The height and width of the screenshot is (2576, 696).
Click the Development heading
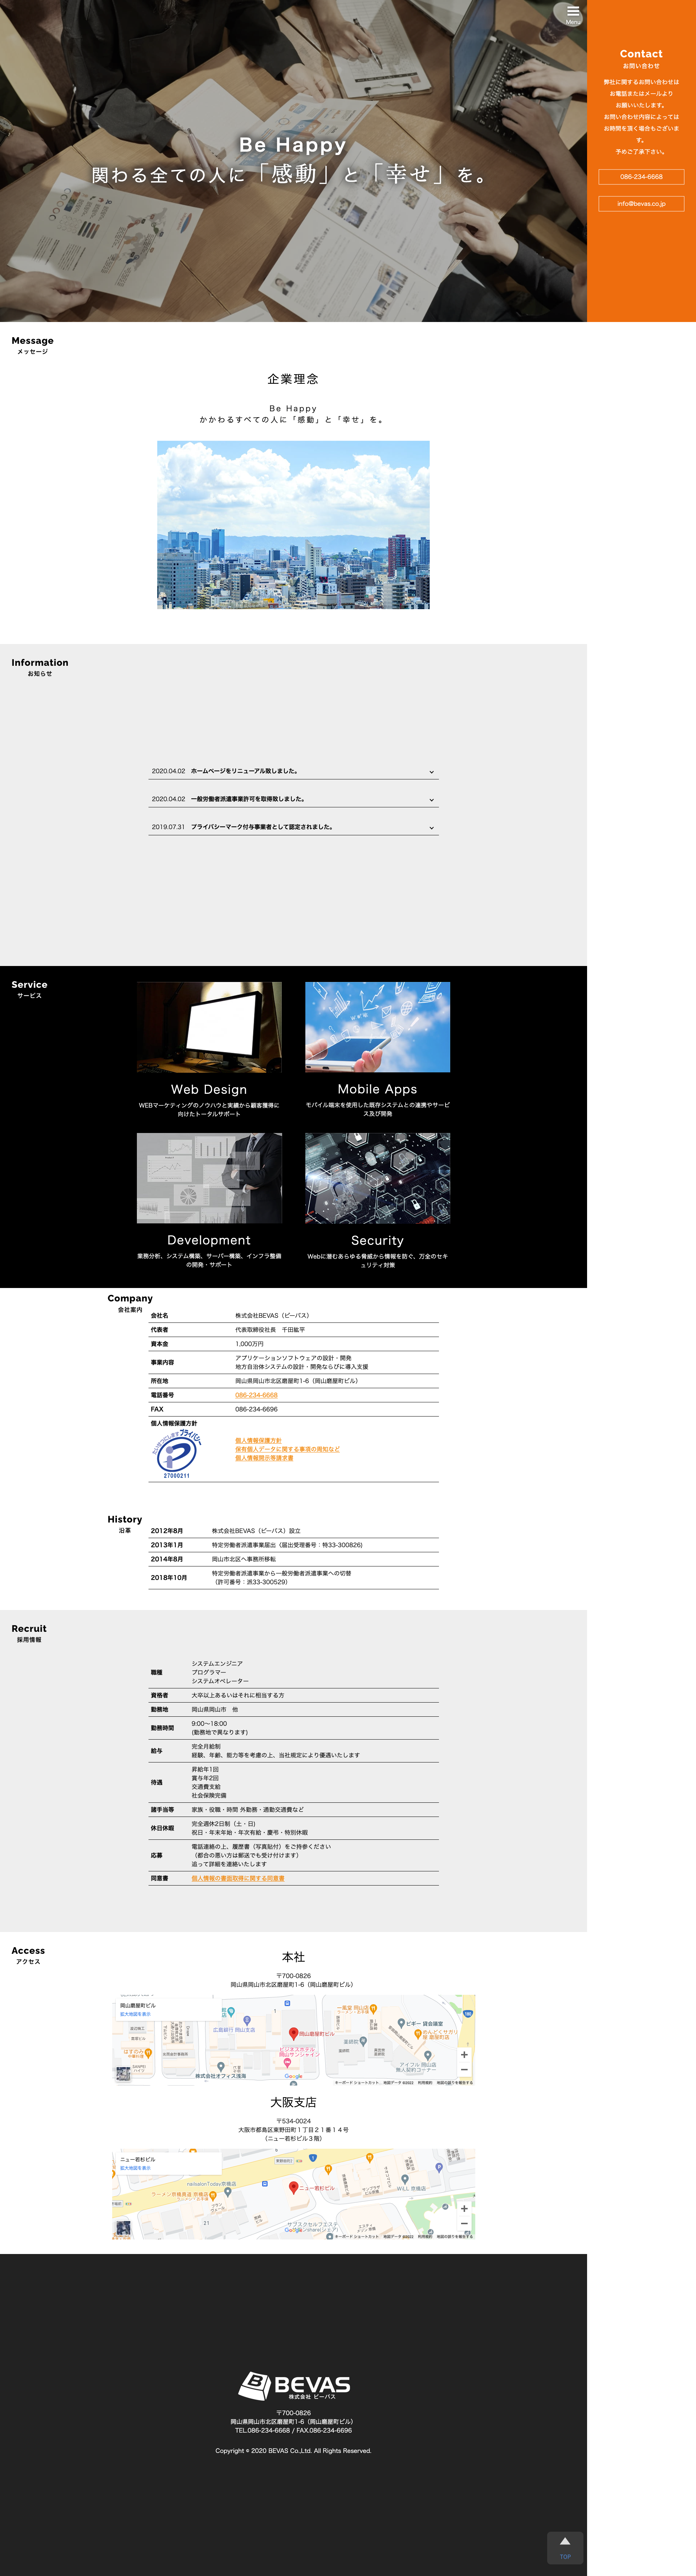pos(209,1240)
